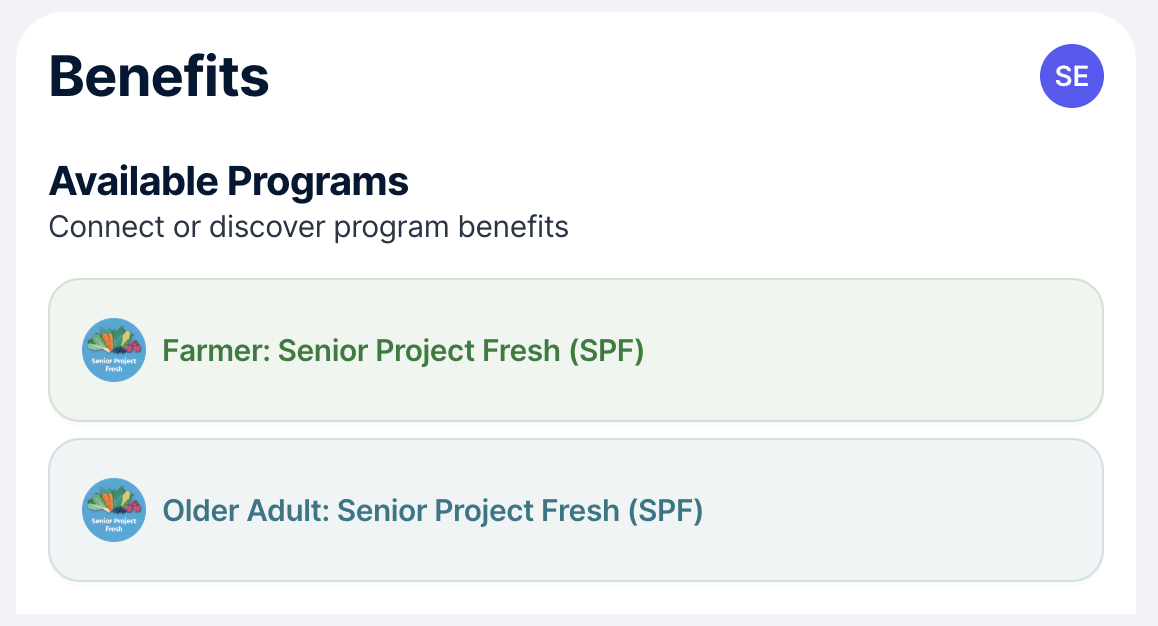Click the Older Adult Senior Project Fresh logo
The image size is (1158, 626).
coord(114,510)
